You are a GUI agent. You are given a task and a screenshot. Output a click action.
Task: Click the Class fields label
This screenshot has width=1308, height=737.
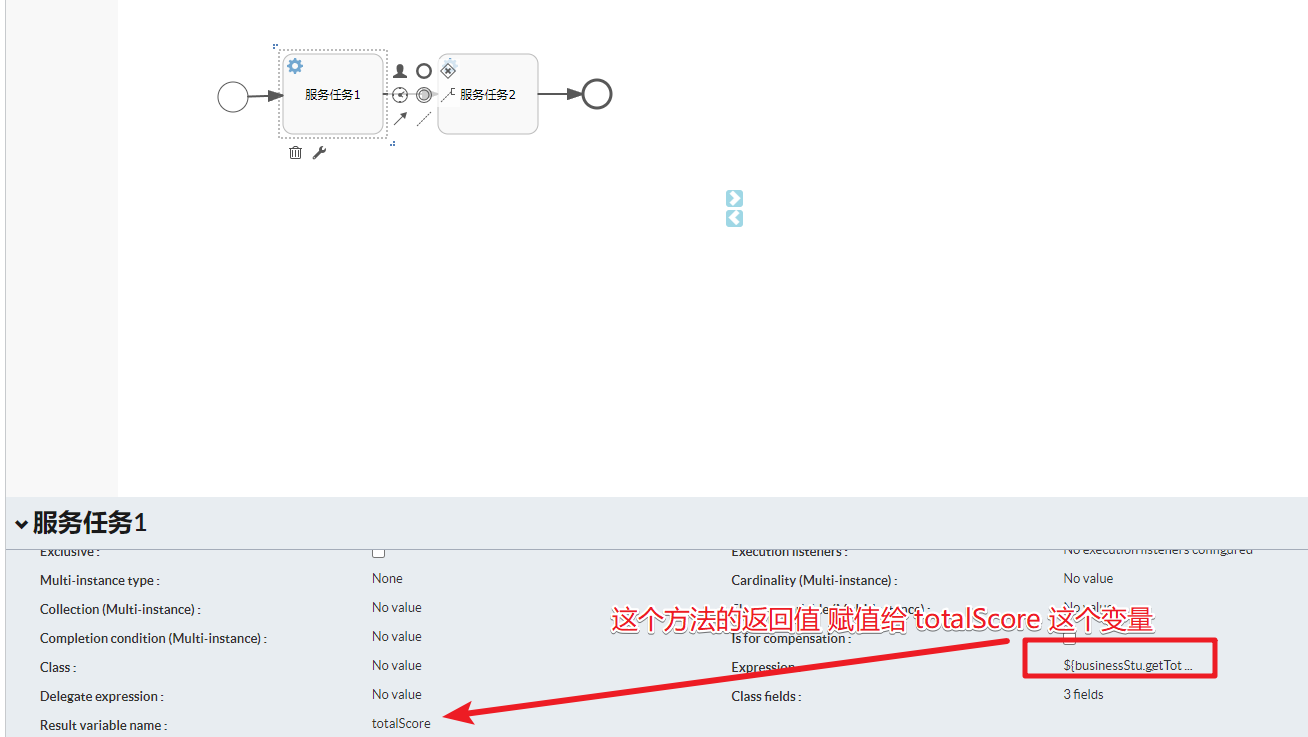[767, 697]
